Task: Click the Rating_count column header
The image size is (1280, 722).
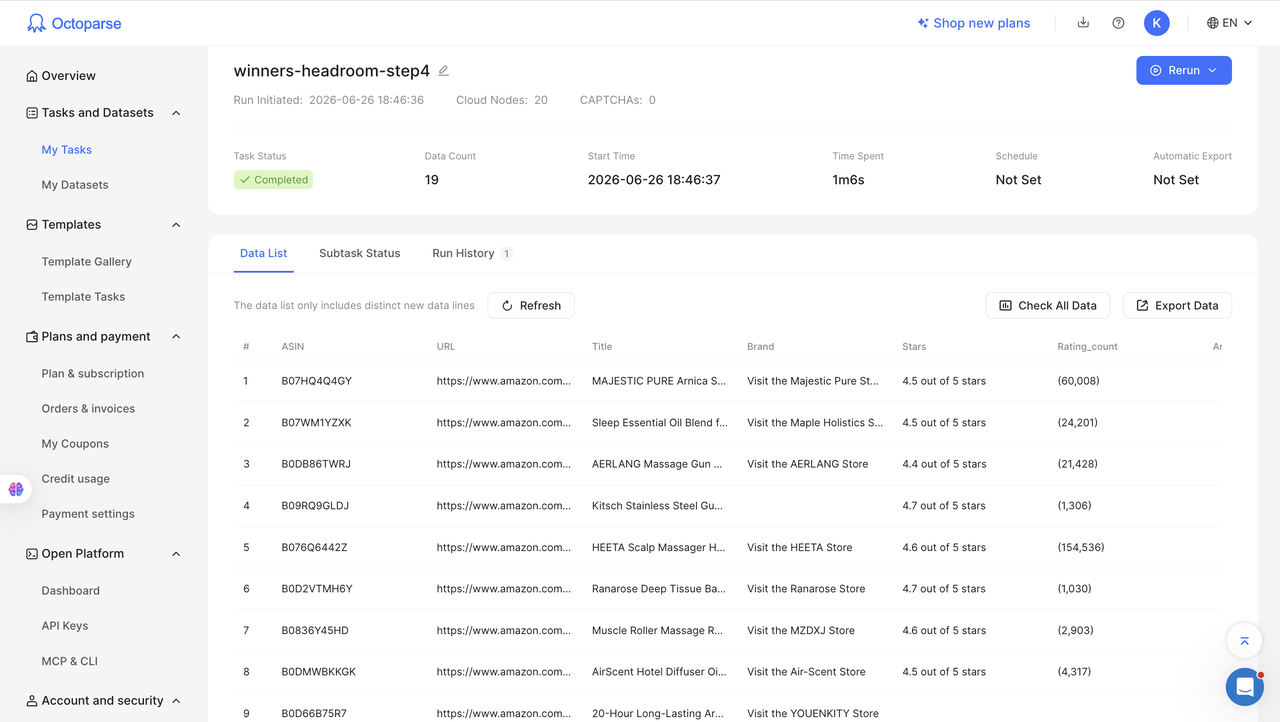Action: (x=1087, y=347)
